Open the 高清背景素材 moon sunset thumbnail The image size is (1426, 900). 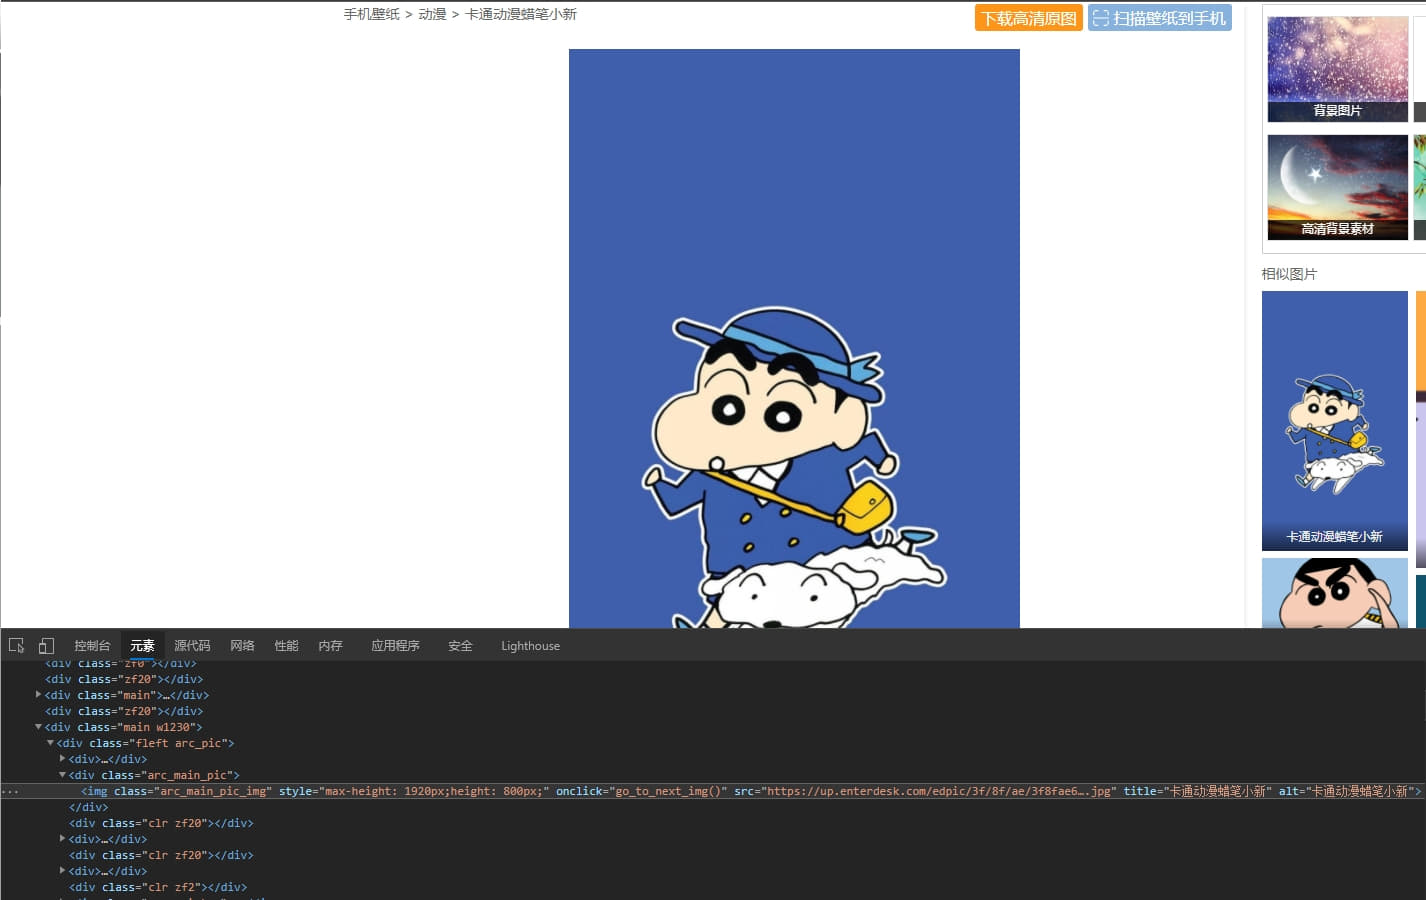point(1337,187)
